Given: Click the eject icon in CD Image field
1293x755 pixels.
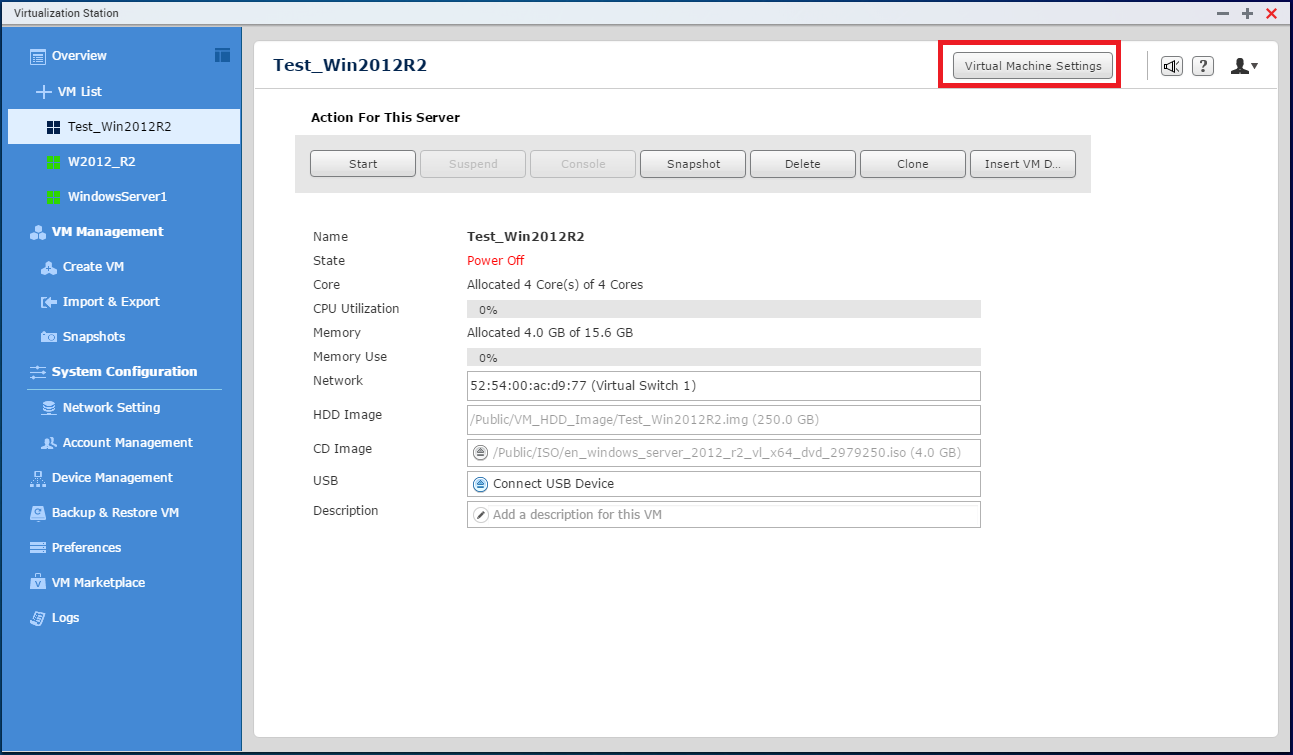Looking at the screenshot, I should click(480, 453).
